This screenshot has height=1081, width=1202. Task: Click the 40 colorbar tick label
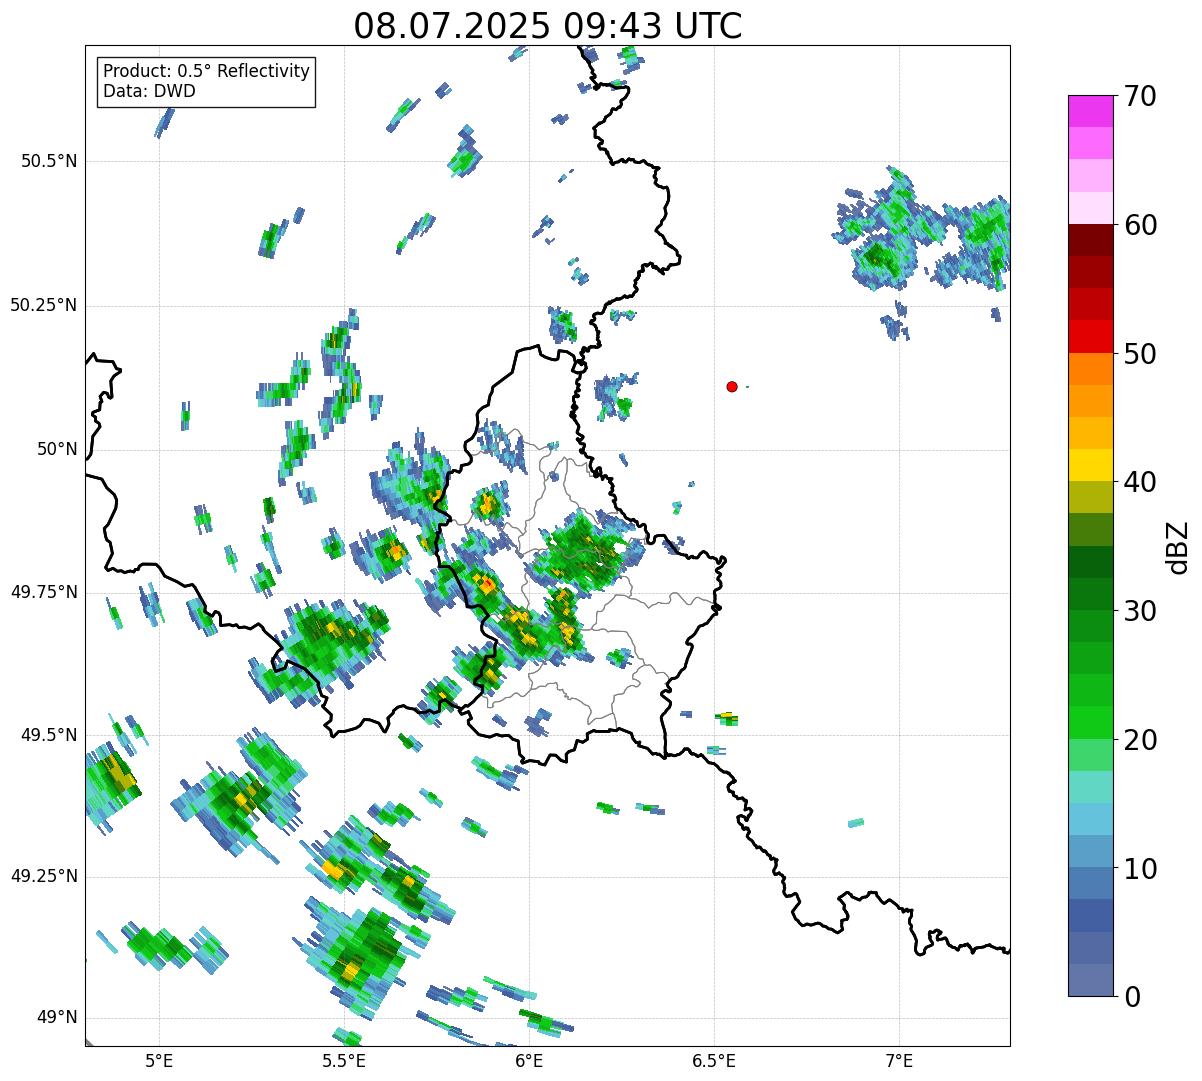[1140, 482]
